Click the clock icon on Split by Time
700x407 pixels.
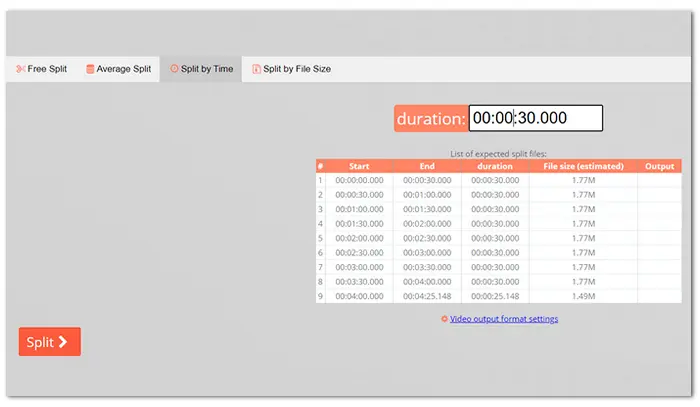point(174,70)
